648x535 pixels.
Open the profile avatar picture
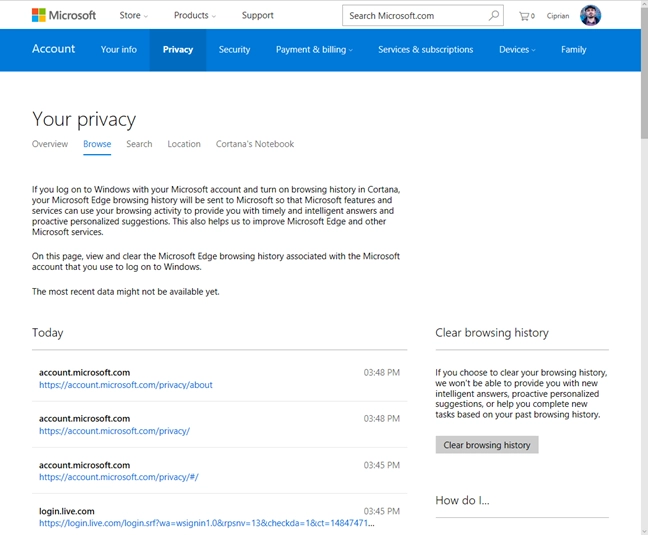click(x=590, y=16)
